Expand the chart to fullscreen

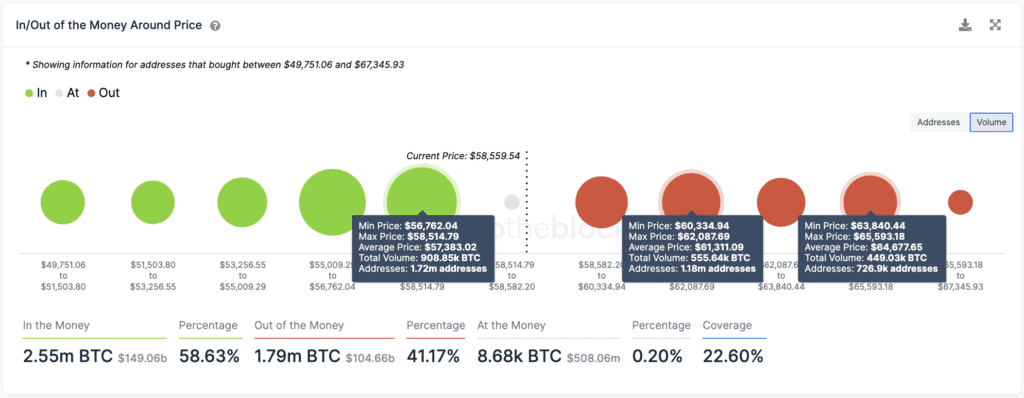995,25
